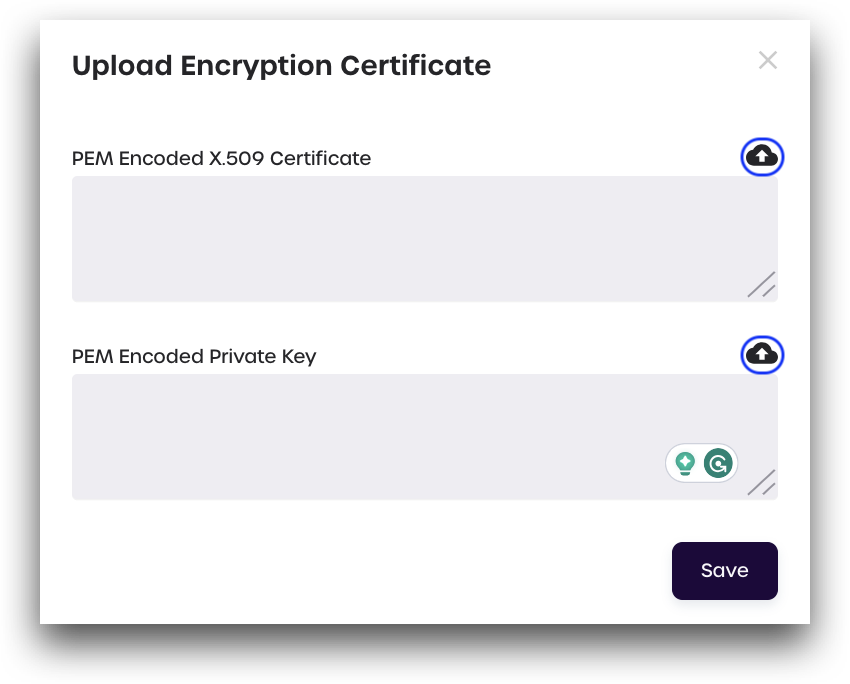The height and width of the screenshot is (684, 850).
Task: Click the word "Key" in the private key label
Action: [299, 356]
